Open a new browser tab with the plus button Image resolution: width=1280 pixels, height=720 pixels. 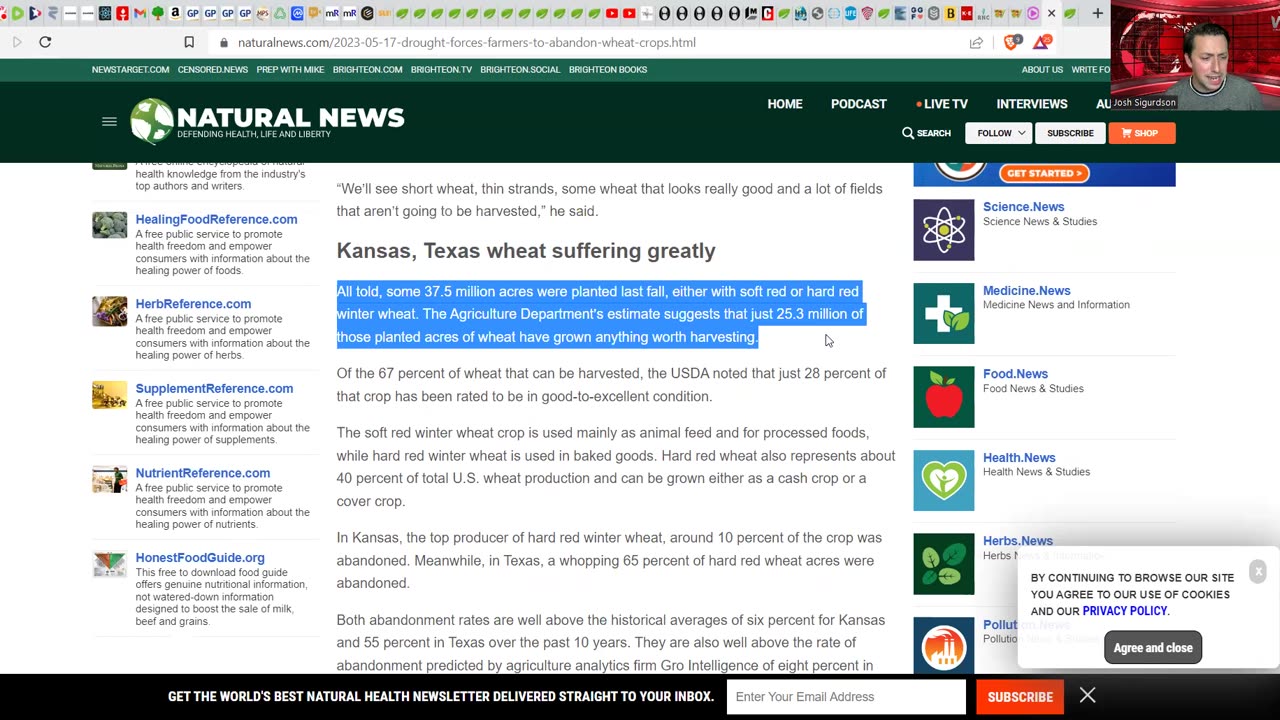(x=1097, y=13)
